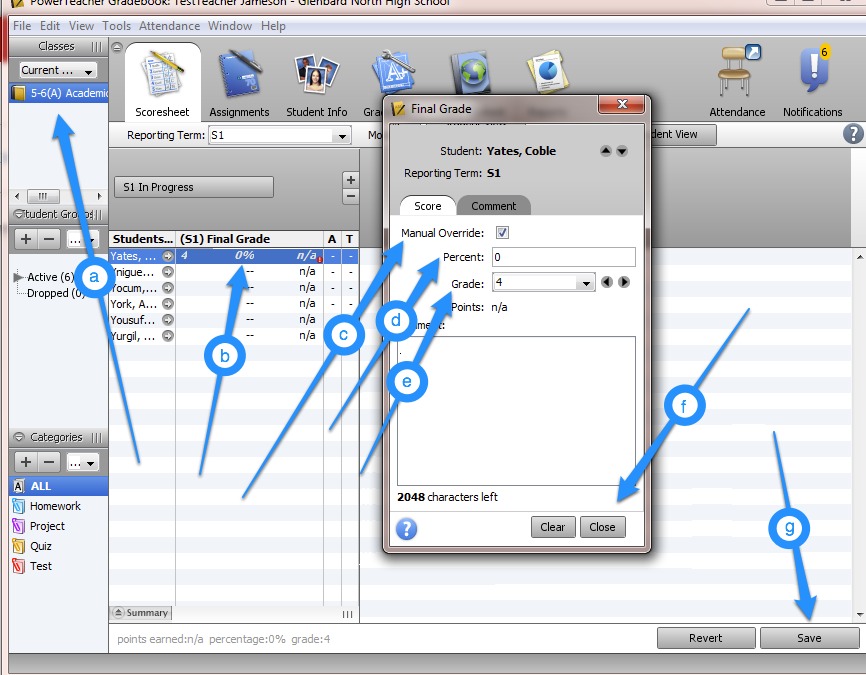Open the Reporting Term dropdown
The image size is (866, 675).
[342, 136]
